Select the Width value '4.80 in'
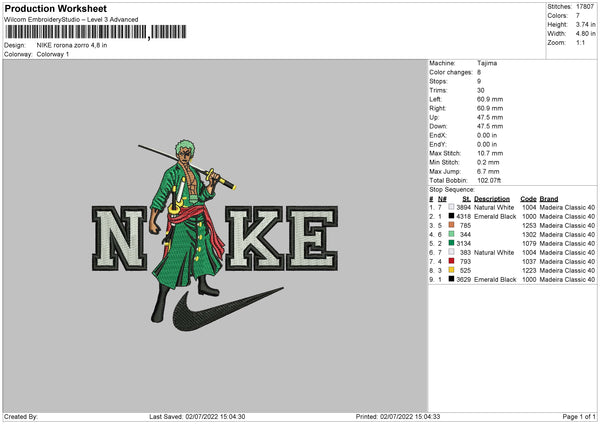 click(x=585, y=34)
